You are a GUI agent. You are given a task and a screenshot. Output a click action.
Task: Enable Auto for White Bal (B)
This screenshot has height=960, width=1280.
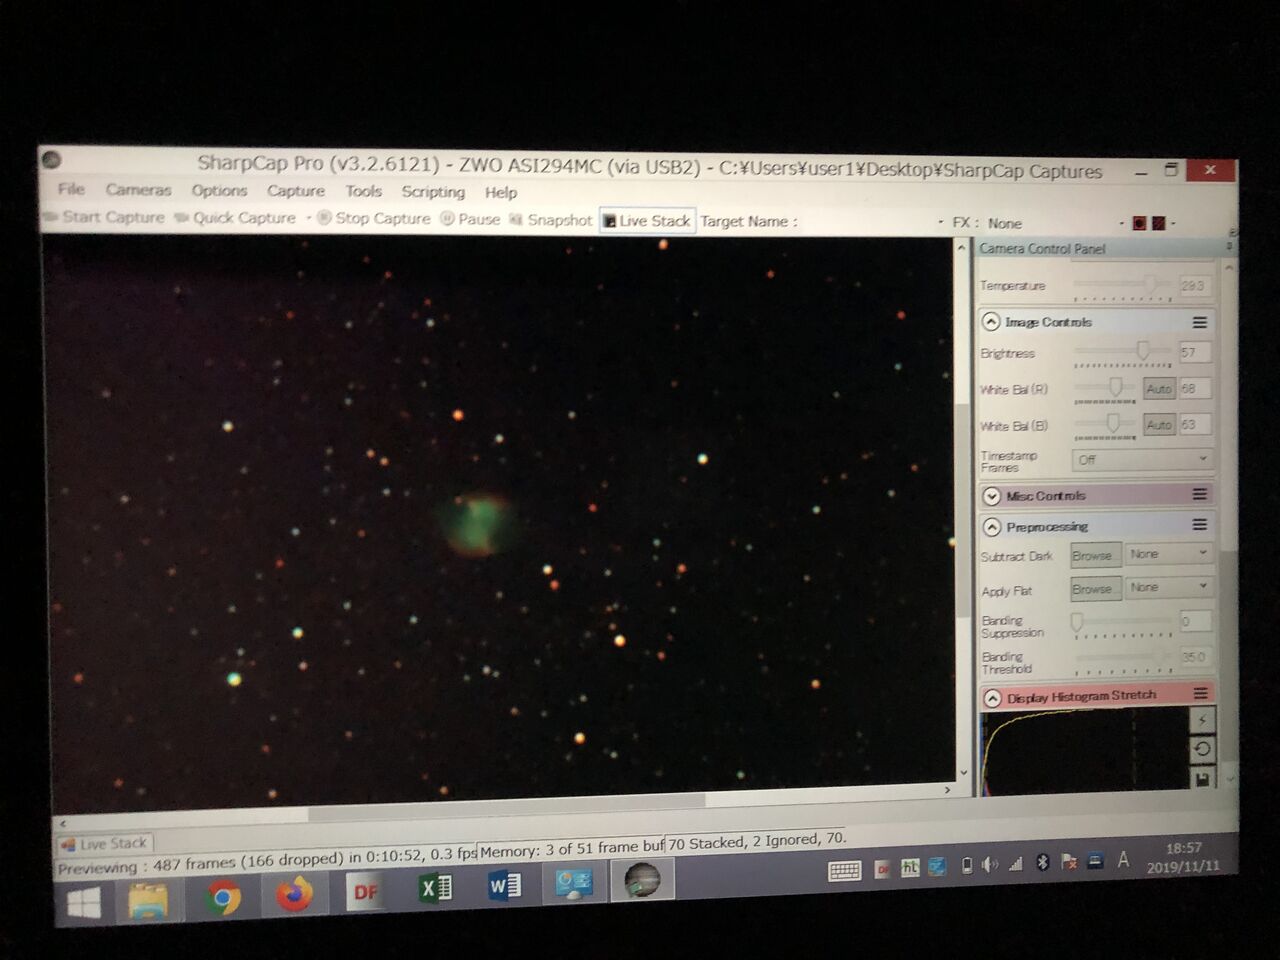[x=1159, y=425]
